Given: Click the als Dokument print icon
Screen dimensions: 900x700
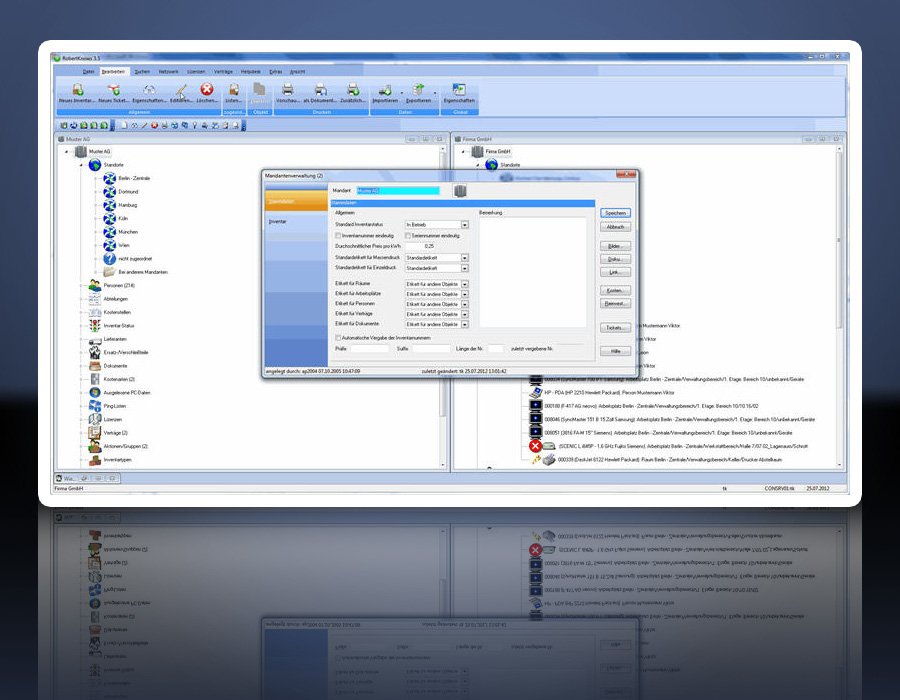Looking at the screenshot, I should tap(320, 90).
